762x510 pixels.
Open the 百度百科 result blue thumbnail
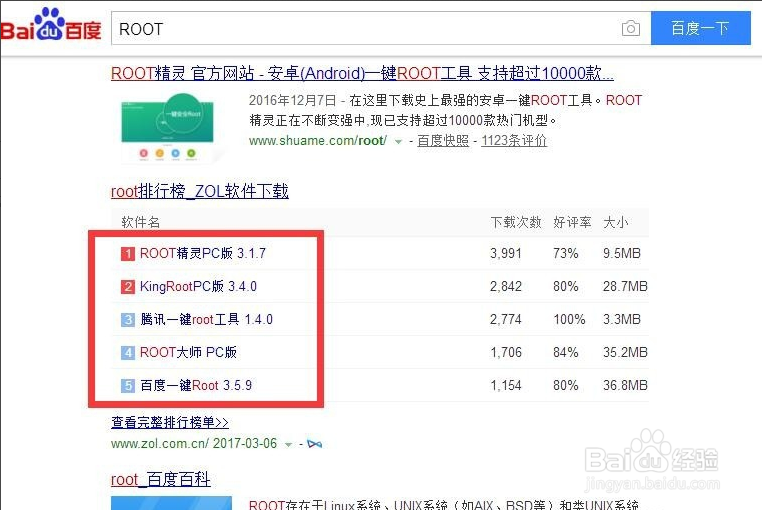tap(171, 503)
